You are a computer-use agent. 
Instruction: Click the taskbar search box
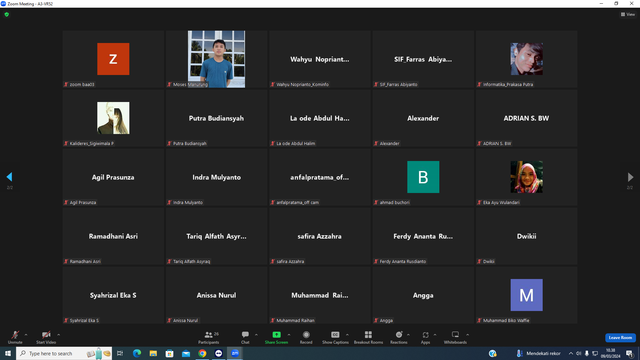point(64,353)
